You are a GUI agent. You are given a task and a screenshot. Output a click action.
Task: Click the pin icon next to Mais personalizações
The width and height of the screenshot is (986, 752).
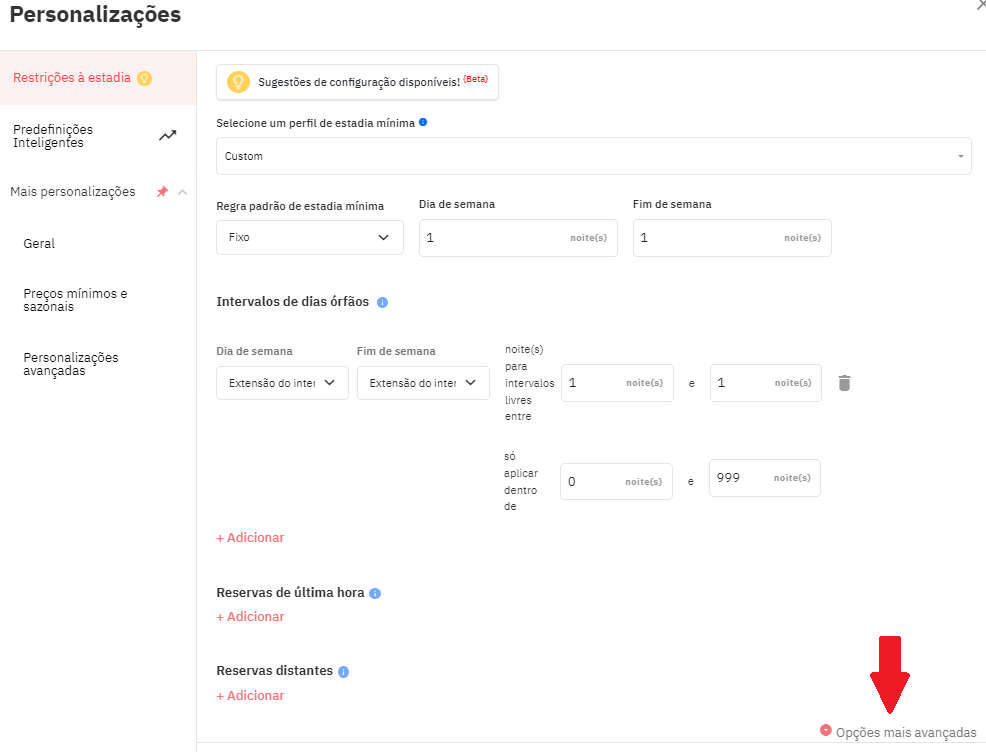(x=162, y=192)
